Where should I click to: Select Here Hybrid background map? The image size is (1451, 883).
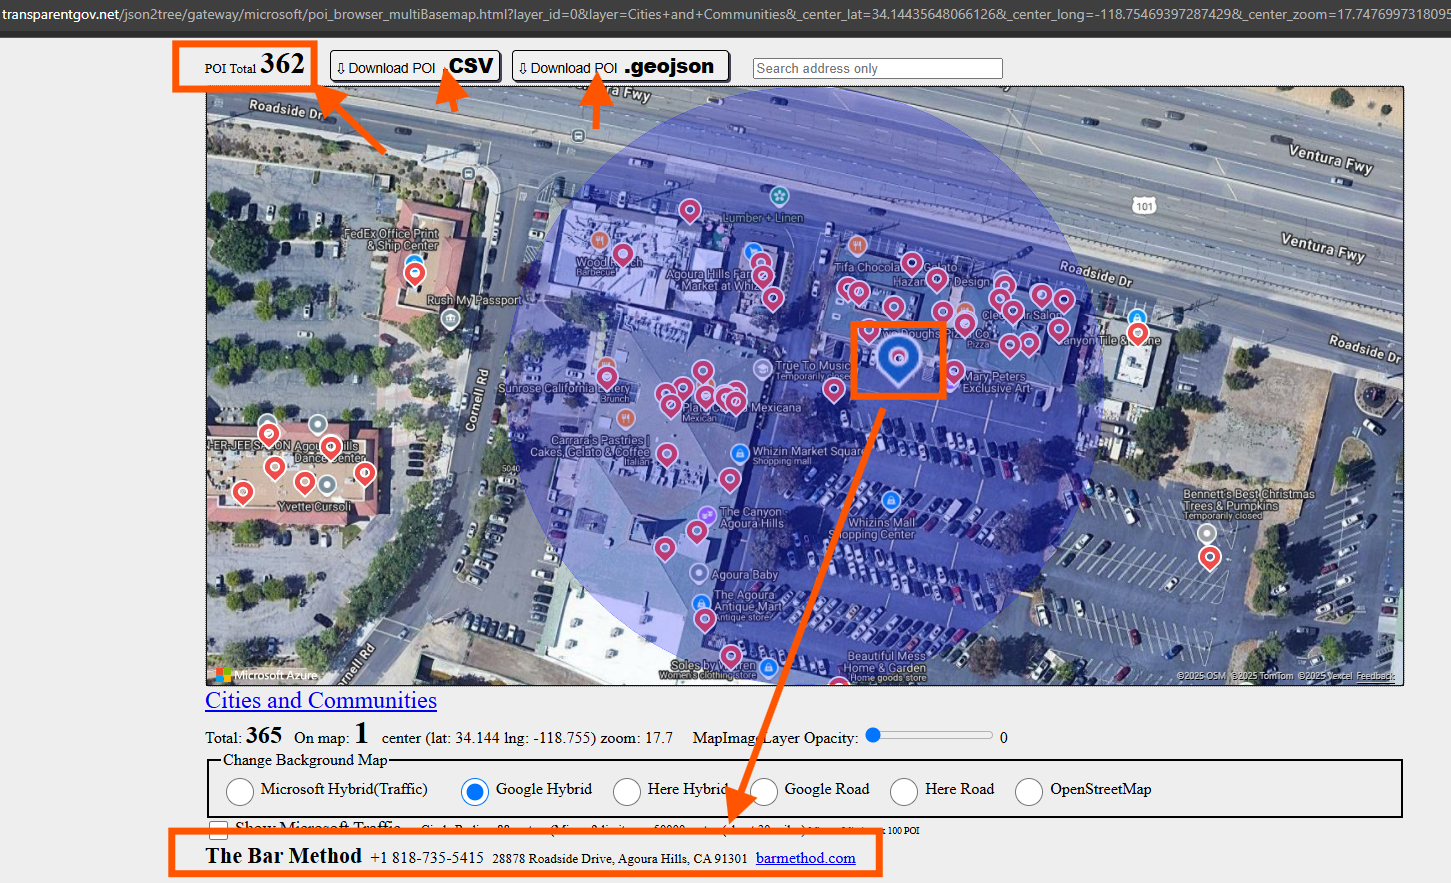click(627, 791)
